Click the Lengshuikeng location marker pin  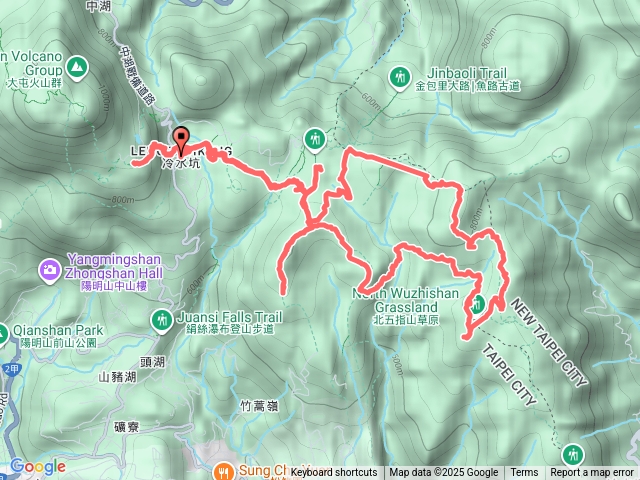[x=181, y=141]
